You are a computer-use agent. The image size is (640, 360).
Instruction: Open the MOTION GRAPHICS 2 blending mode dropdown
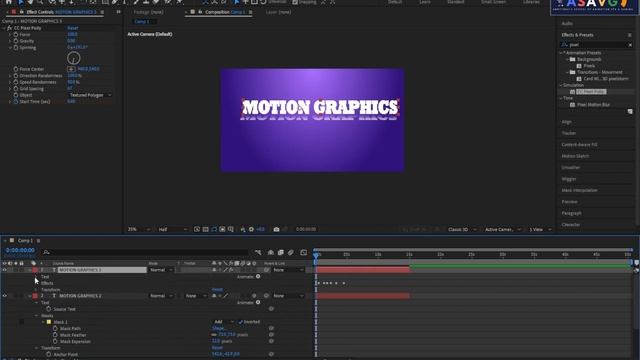coord(160,296)
